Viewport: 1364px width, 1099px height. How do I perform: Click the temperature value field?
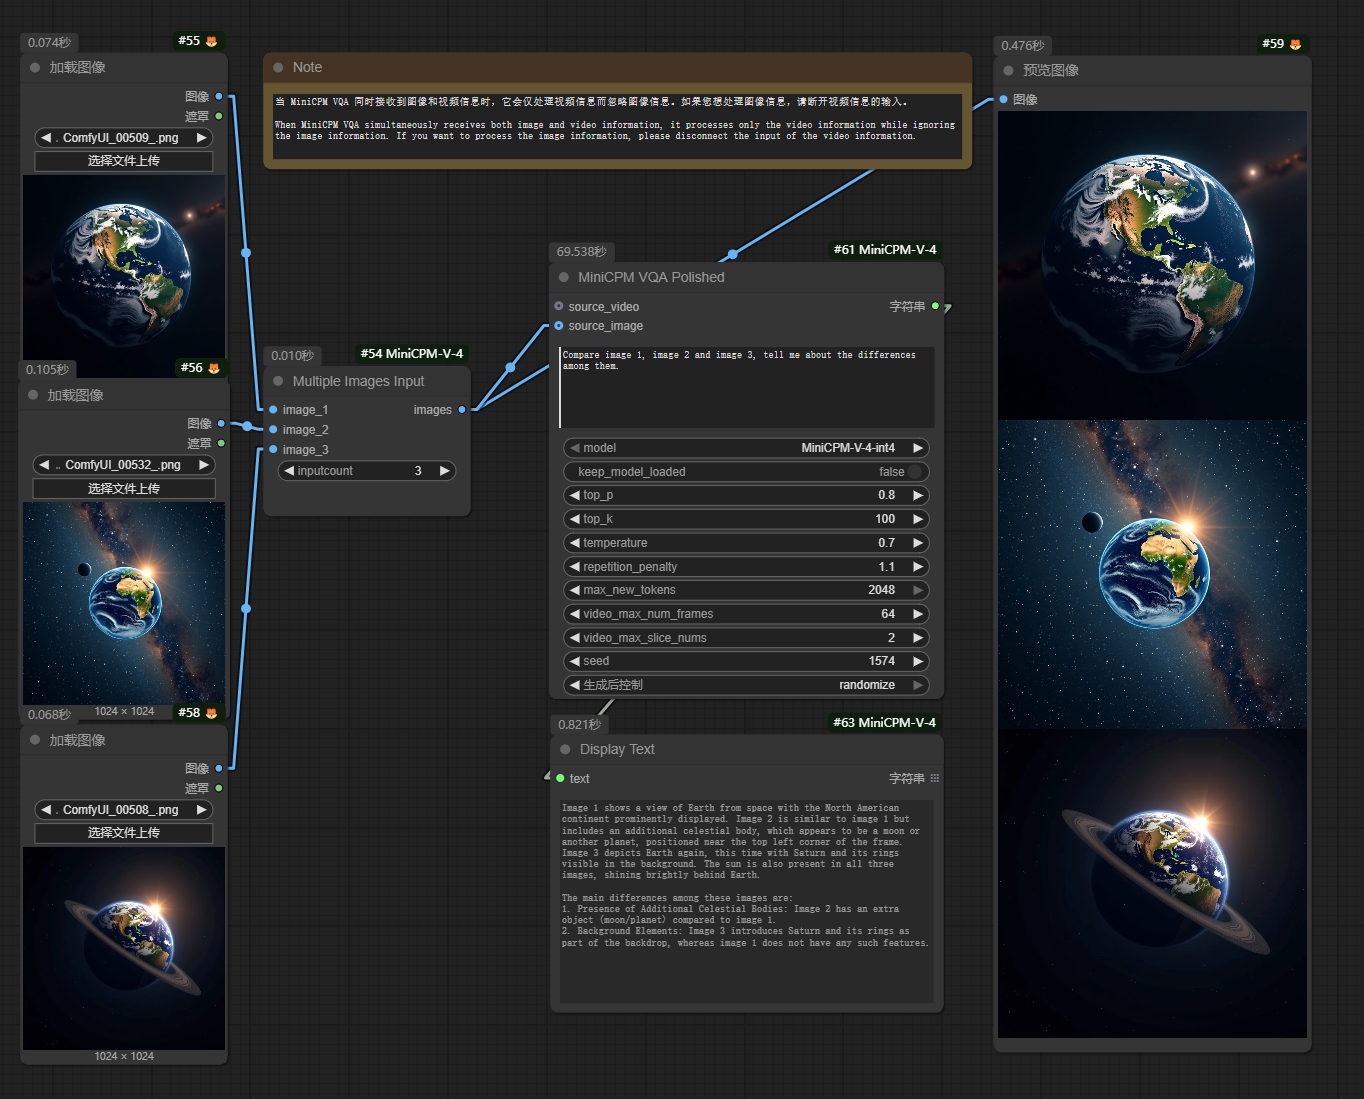pos(746,543)
